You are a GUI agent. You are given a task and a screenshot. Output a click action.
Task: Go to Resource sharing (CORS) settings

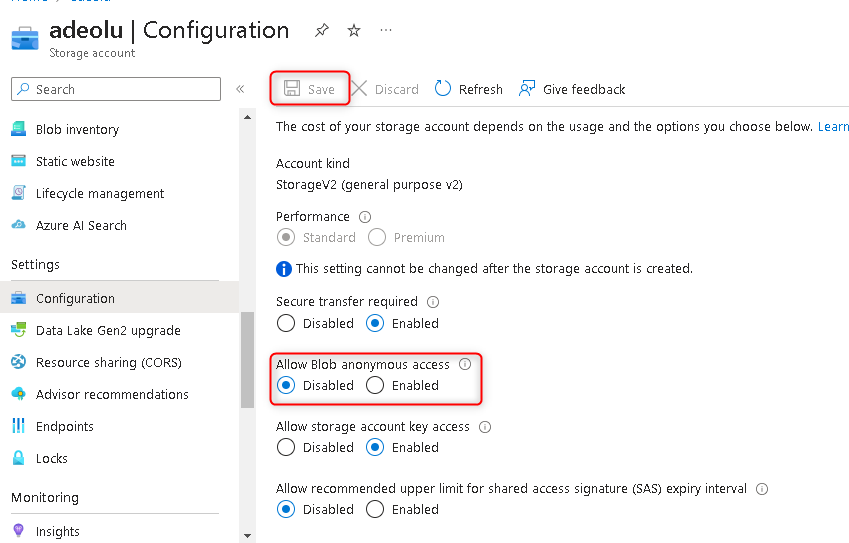pyautogui.click(x=108, y=363)
